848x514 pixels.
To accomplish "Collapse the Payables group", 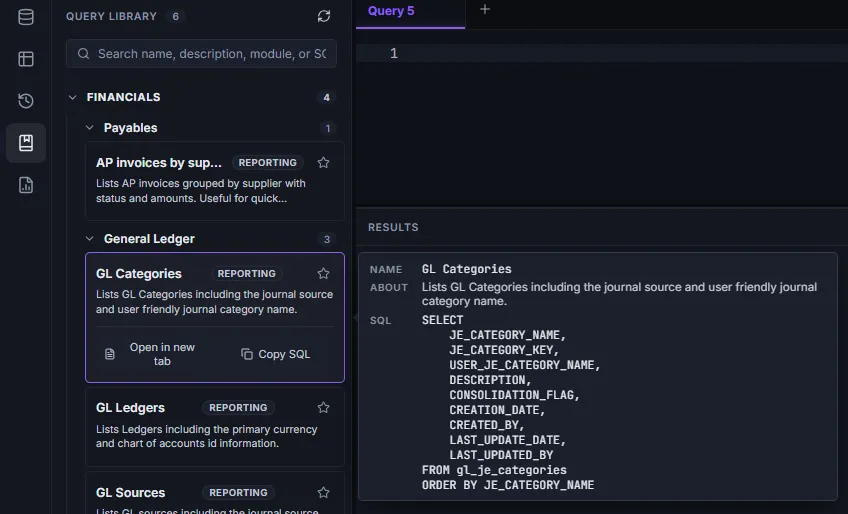I will [90, 128].
